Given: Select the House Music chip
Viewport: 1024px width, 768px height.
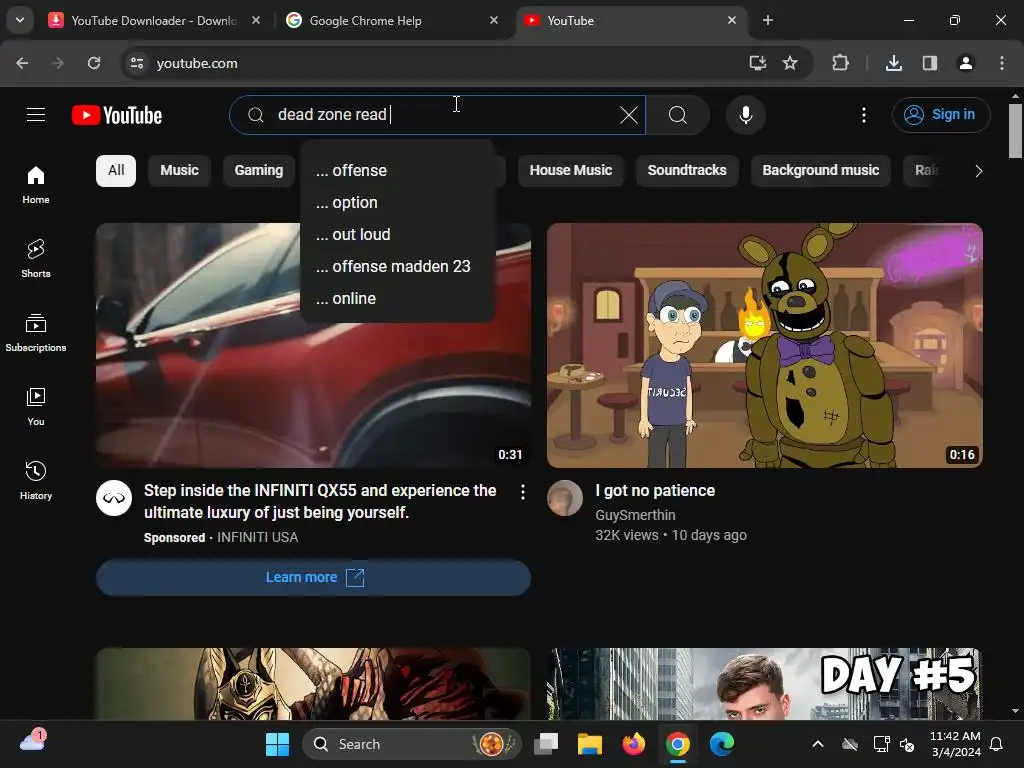Looking at the screenshot, I should coord(571,170).
